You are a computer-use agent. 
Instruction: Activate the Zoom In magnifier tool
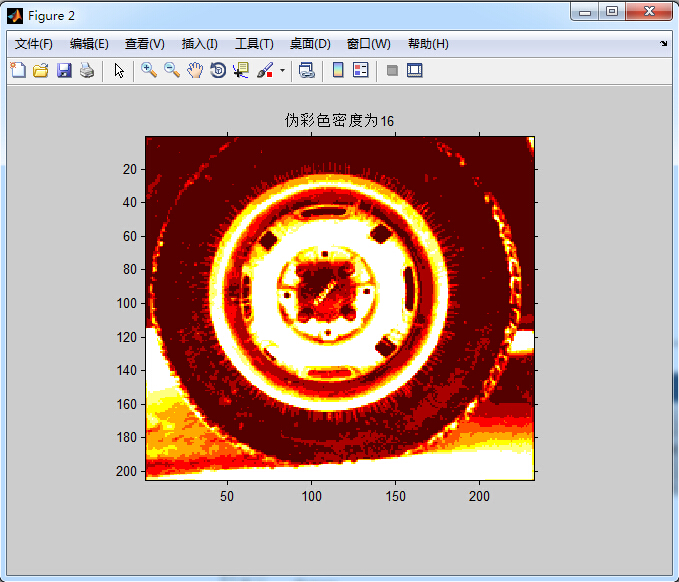(149, 70)
